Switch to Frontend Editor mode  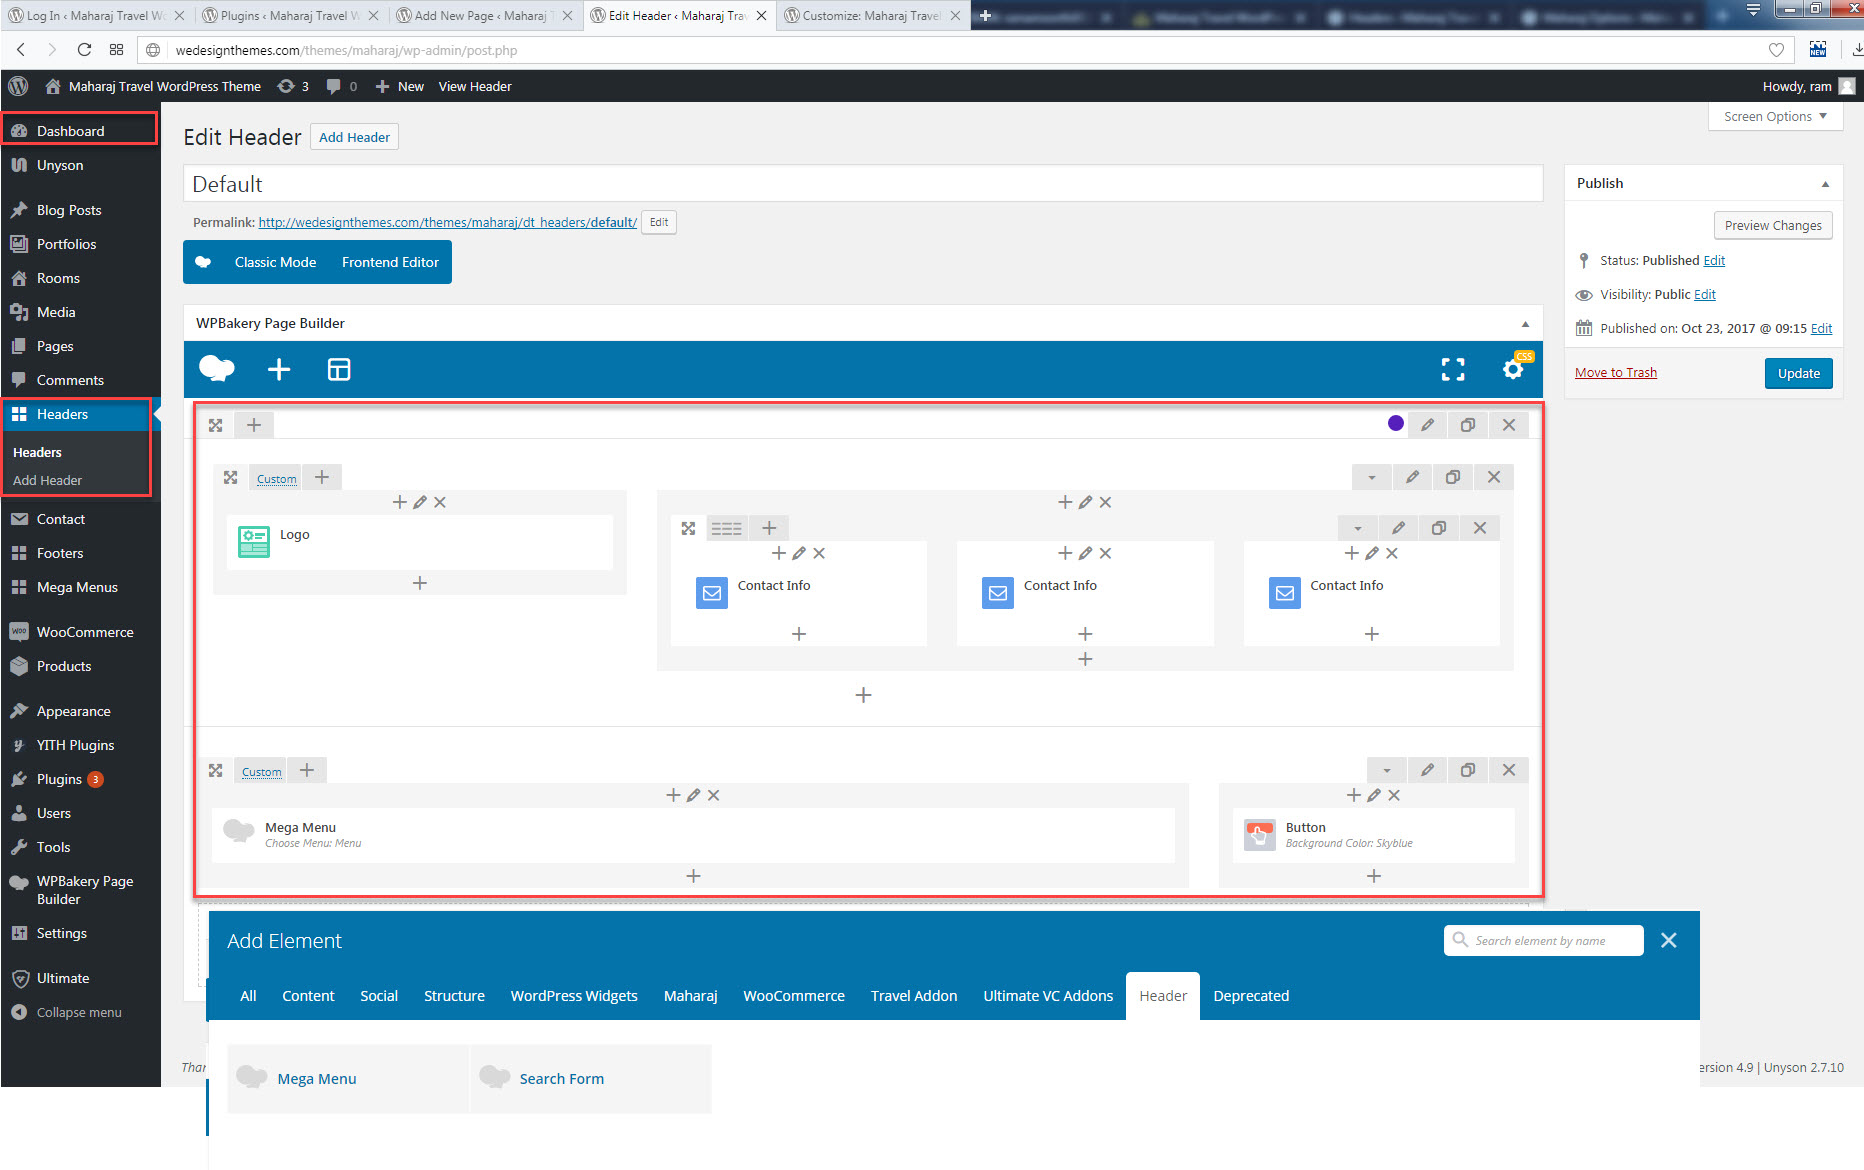390,262
